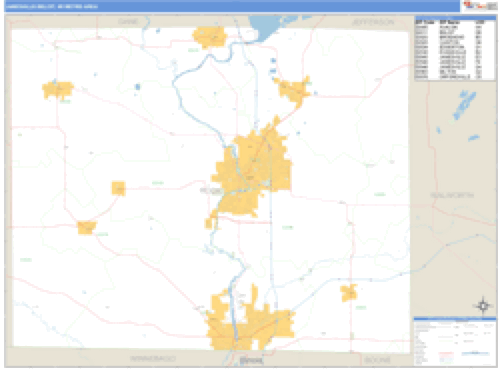Viewport: 500px width, 376px height.
Task: Click the WALWORTH county label
Action: tap(452, 195)
